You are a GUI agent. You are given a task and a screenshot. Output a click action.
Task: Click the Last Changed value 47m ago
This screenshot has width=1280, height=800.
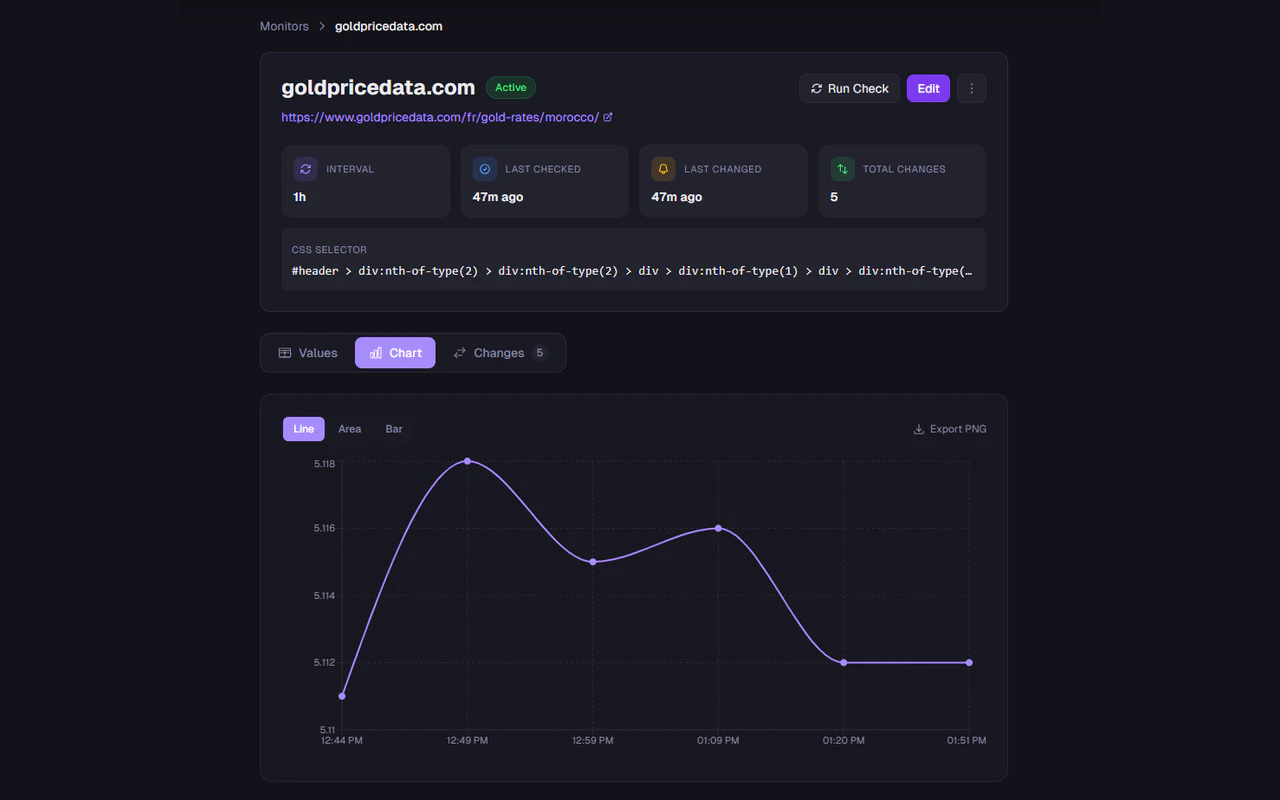pyautogui.click(x=677, y=197)
